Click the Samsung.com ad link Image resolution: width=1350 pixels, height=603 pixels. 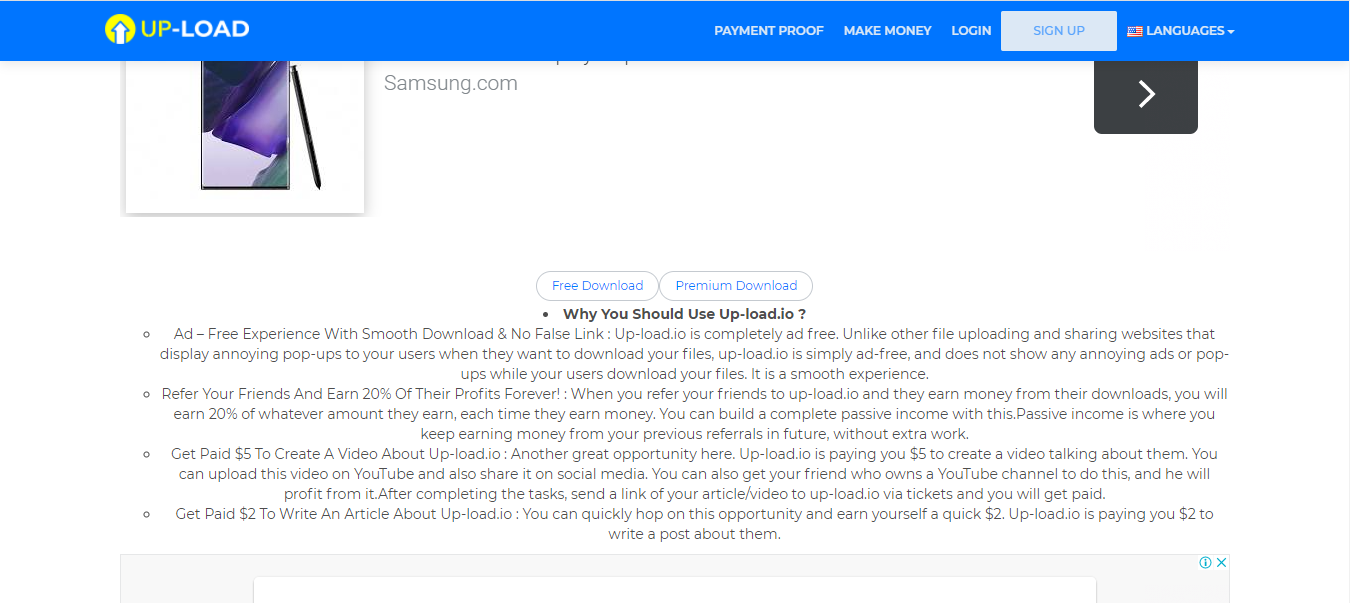click(451, 83)
